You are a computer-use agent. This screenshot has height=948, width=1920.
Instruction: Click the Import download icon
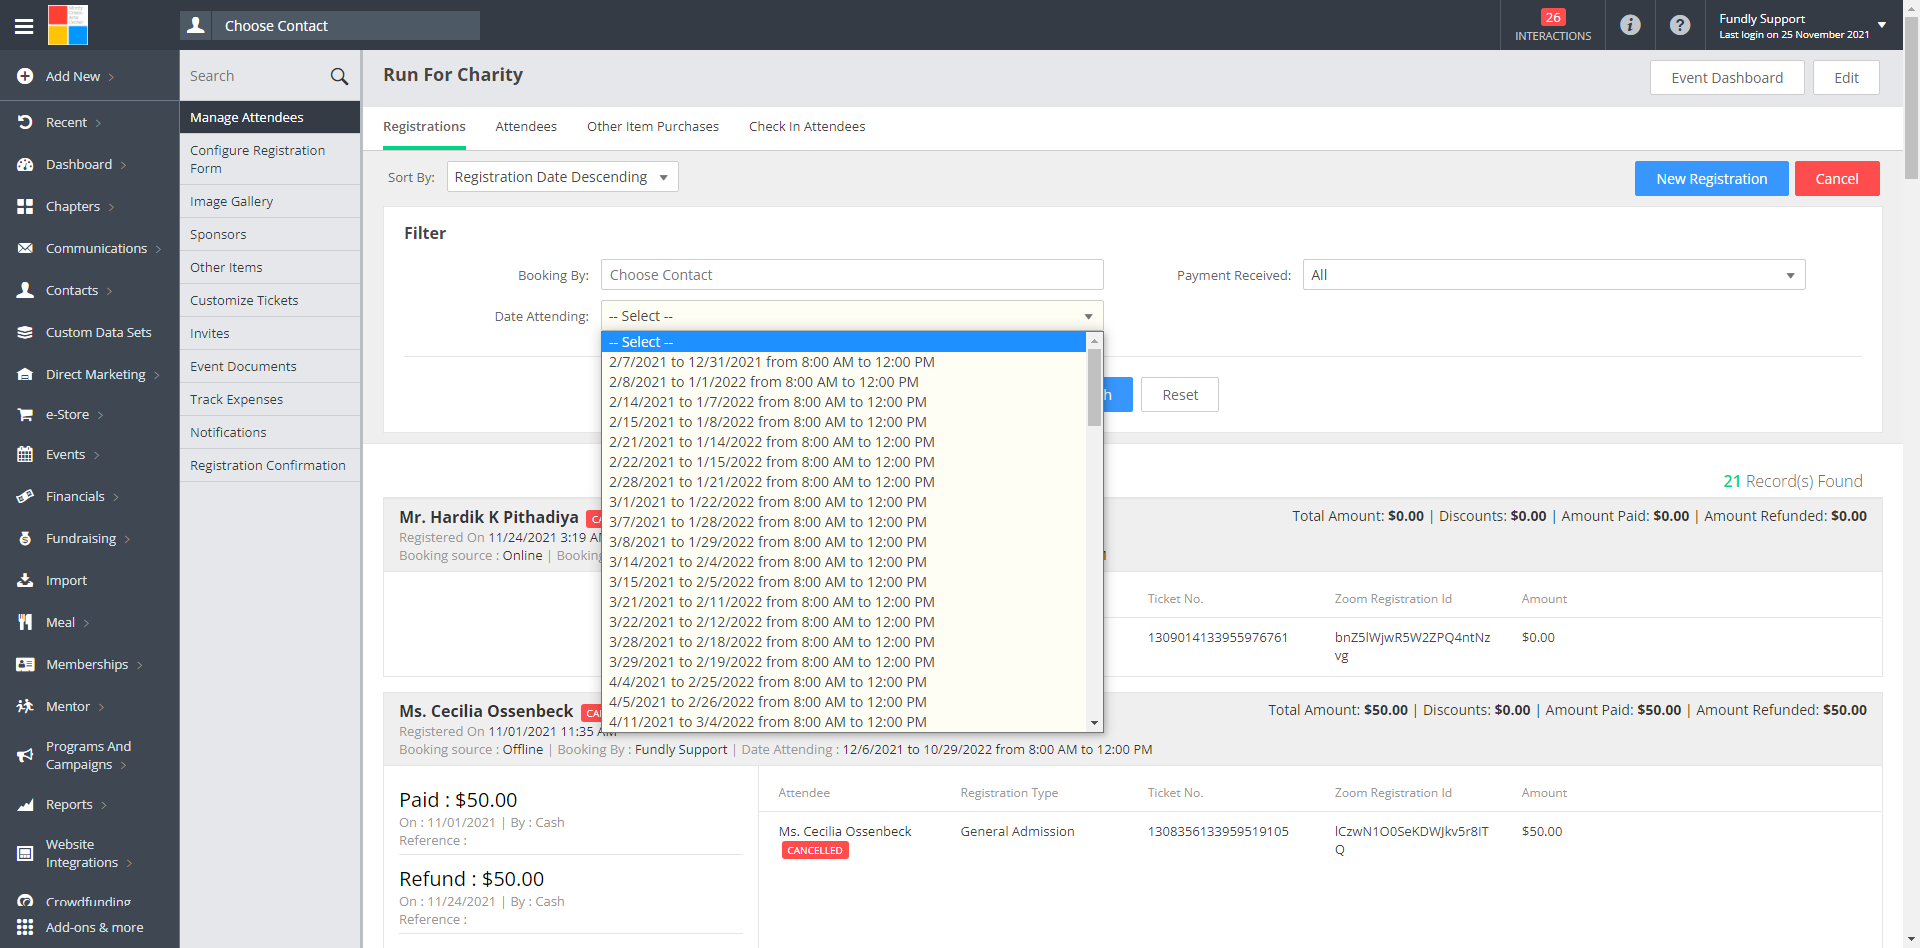tap(25, 580)
